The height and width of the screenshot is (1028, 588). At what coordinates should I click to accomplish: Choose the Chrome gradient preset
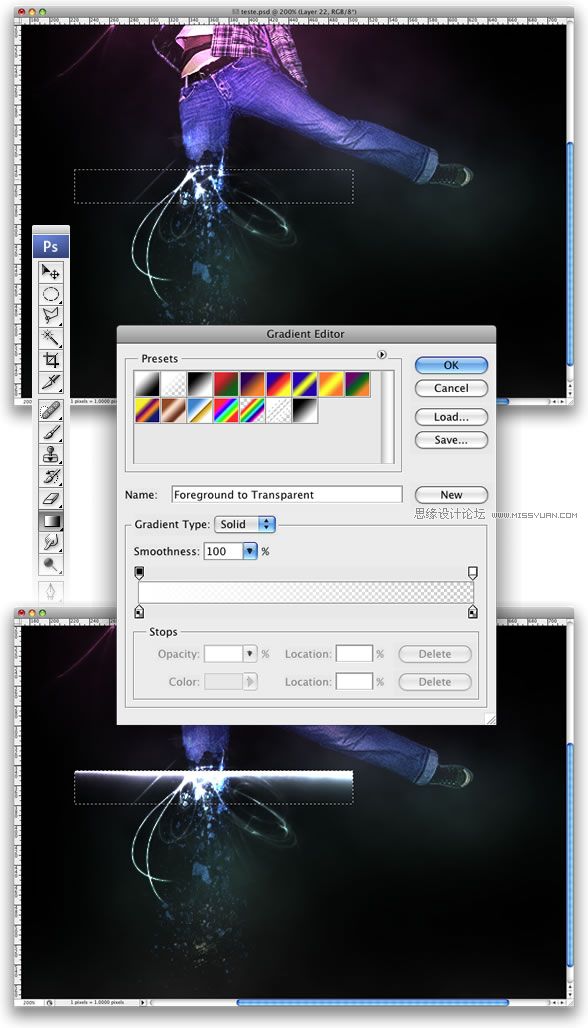click(199, 410)
